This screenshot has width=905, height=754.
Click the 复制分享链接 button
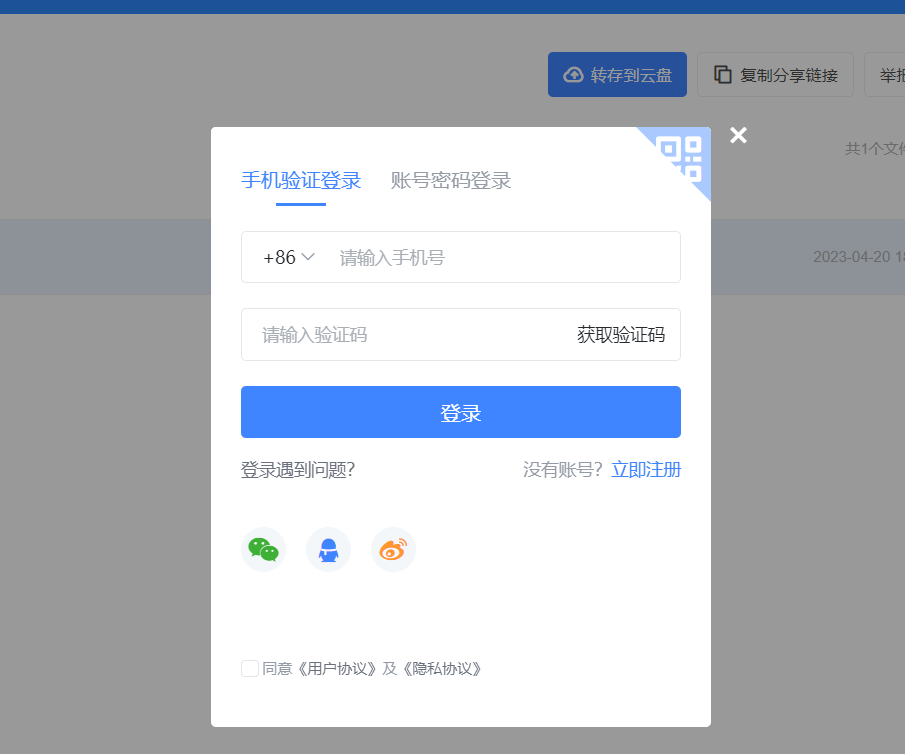click(775, 73)
